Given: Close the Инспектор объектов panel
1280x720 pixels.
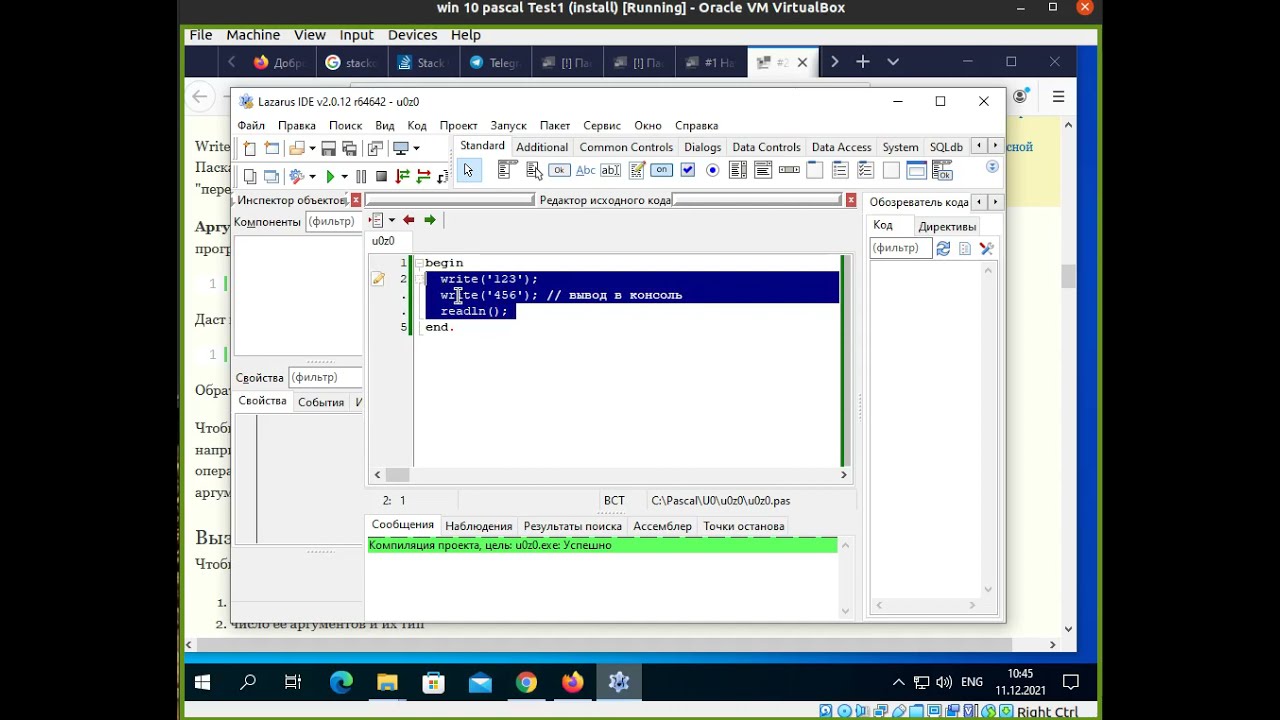Looking at the screenshot, I should [355, 200].
